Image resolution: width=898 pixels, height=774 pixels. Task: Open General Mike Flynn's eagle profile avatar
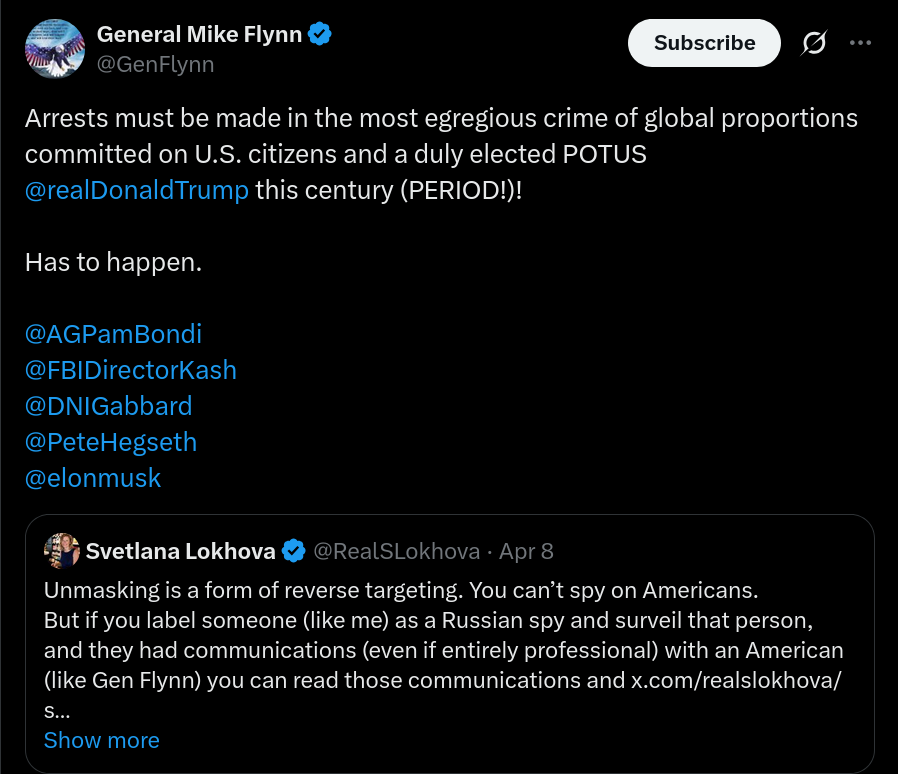[x=55, y=49]
